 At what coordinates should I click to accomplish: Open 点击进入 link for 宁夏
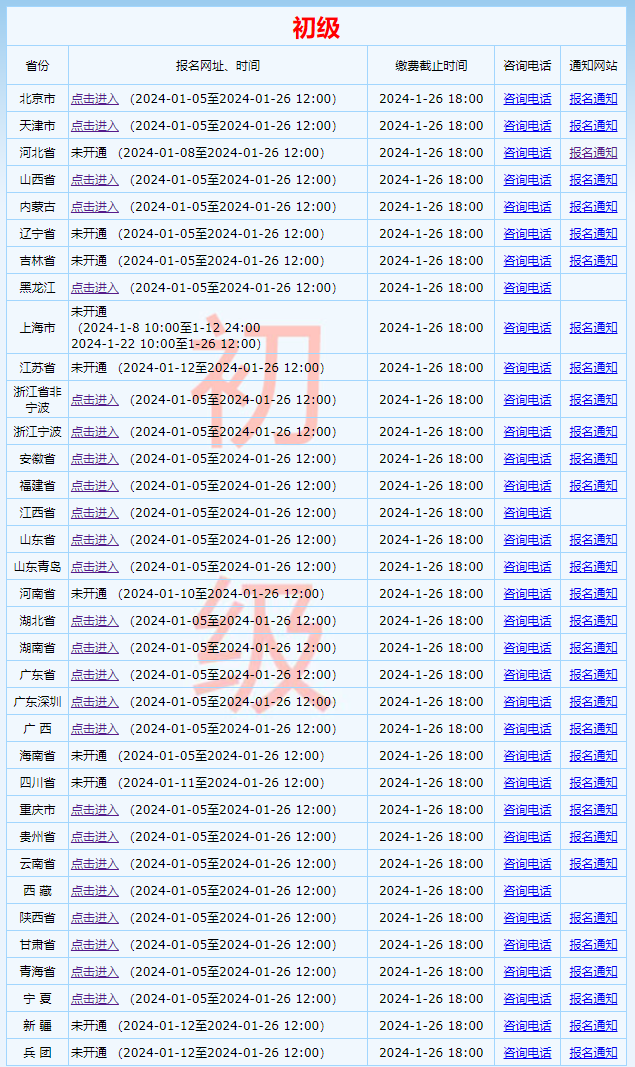point(95,999)
